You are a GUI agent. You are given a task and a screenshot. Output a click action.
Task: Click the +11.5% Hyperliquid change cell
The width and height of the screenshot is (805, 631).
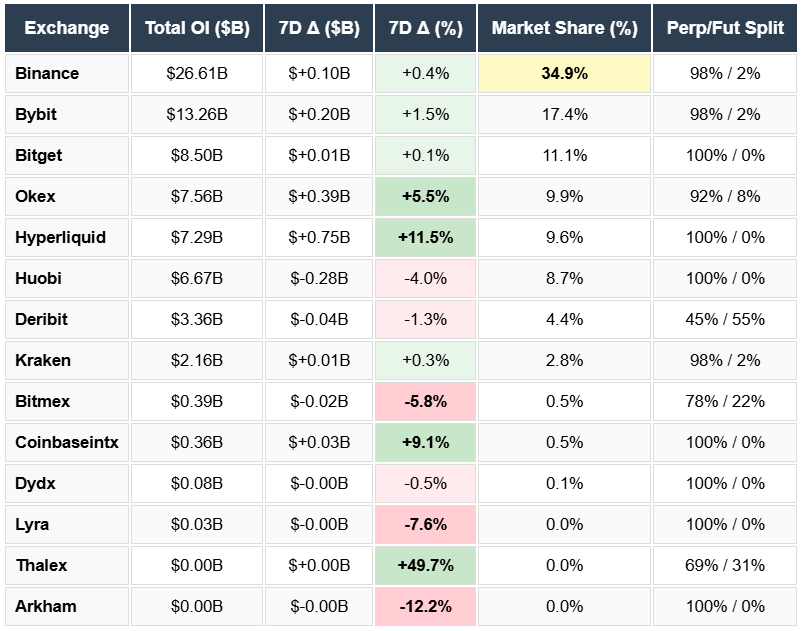pos(425,238)
